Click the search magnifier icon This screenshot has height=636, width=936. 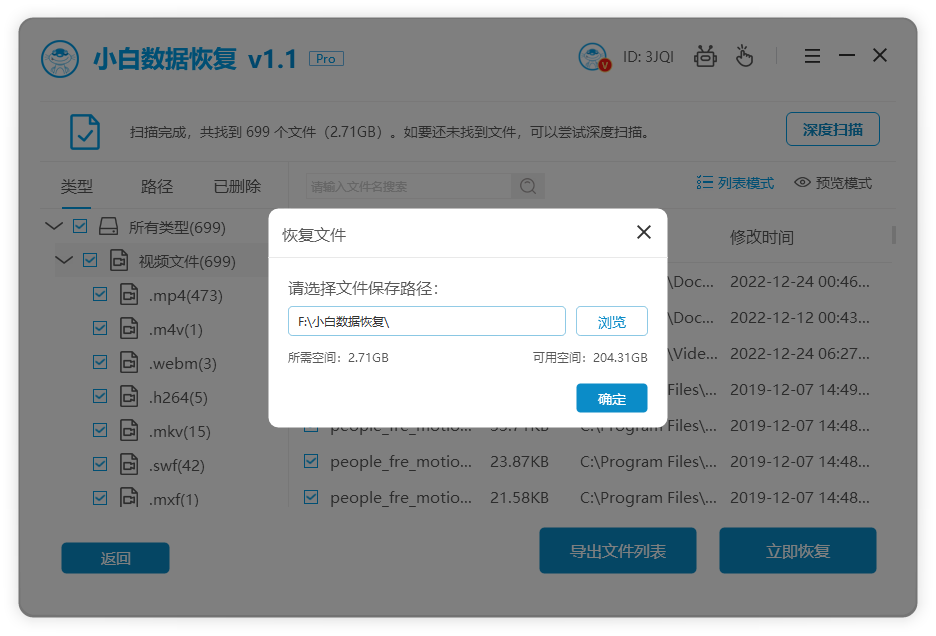[x=527, y=186]
